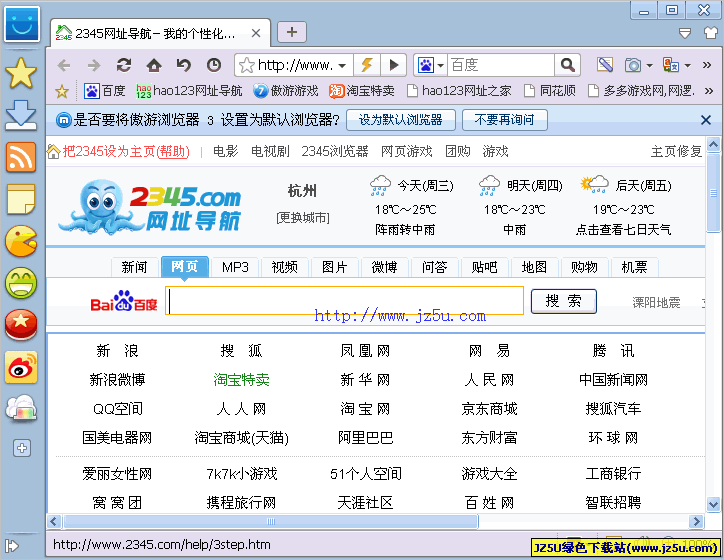The width and height of the screenshot is (724, 560).
Task: Show more toolbar items chevron
Action: coord(707,65)
